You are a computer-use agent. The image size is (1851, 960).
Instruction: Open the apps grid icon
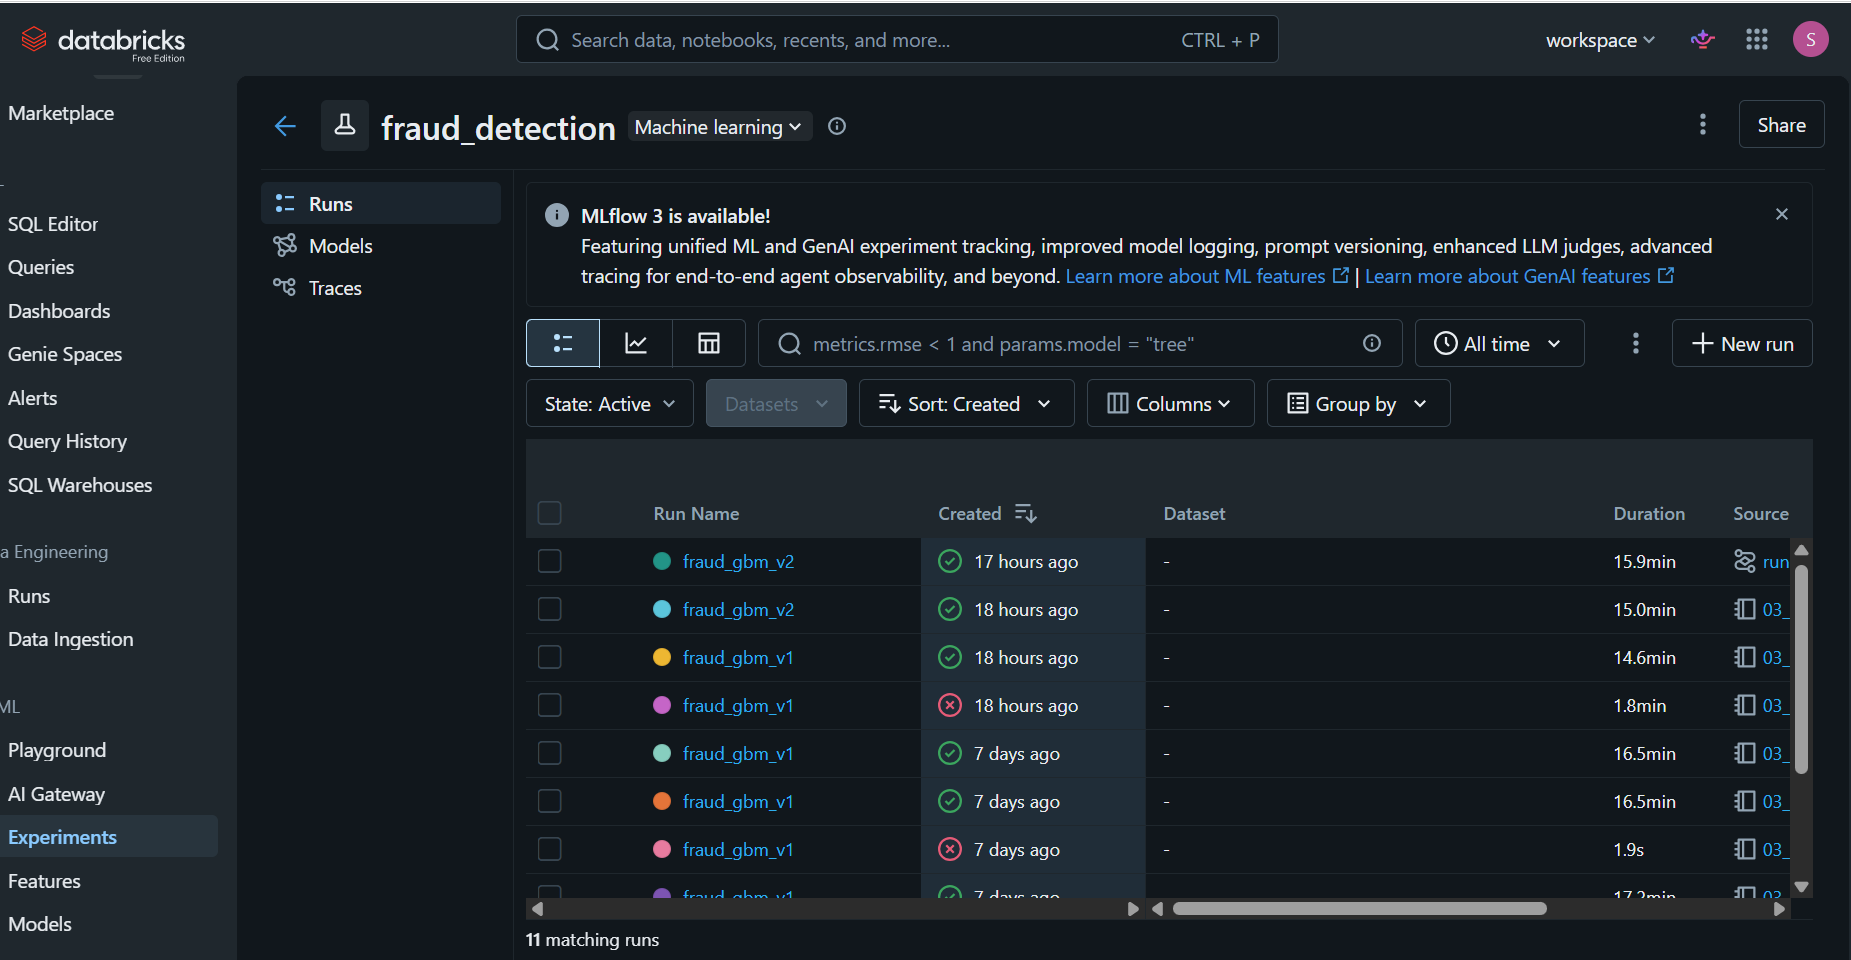pyautogui.click(x=1757, y=40)
